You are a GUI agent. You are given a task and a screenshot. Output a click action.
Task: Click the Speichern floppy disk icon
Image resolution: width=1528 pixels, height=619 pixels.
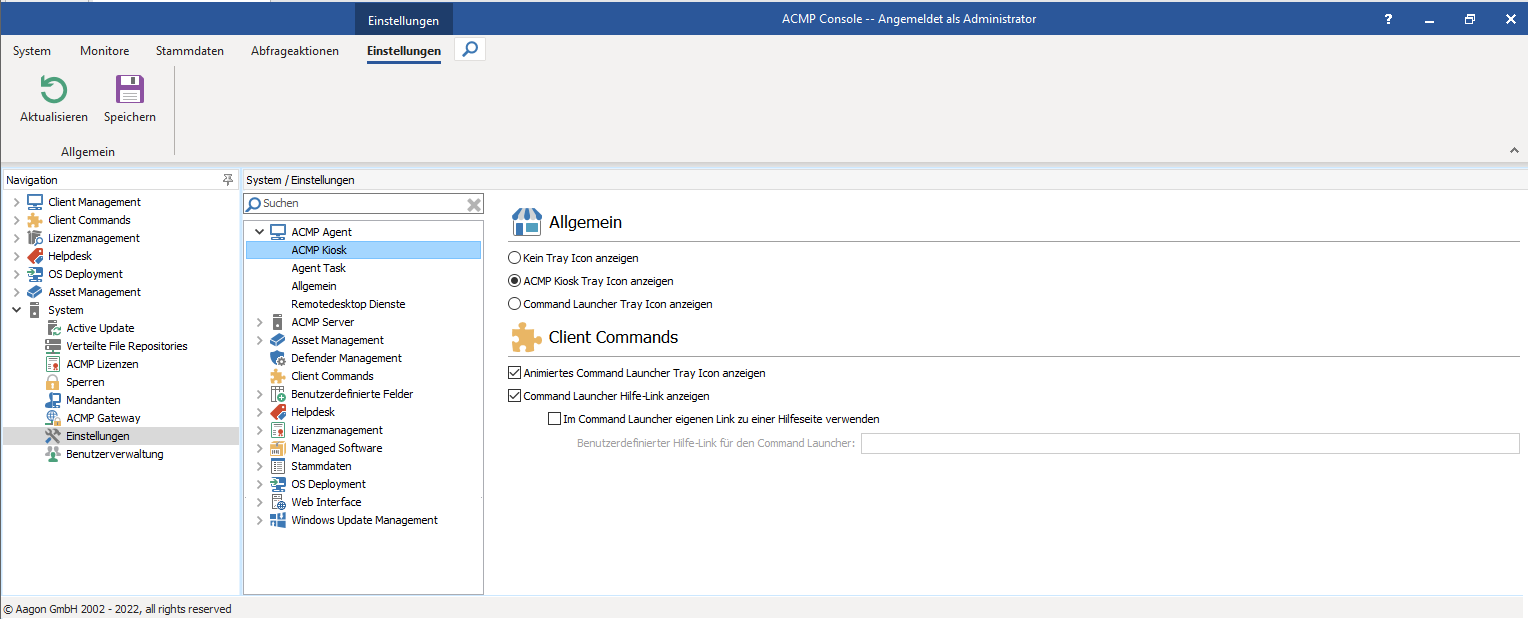tap(130, 91)
